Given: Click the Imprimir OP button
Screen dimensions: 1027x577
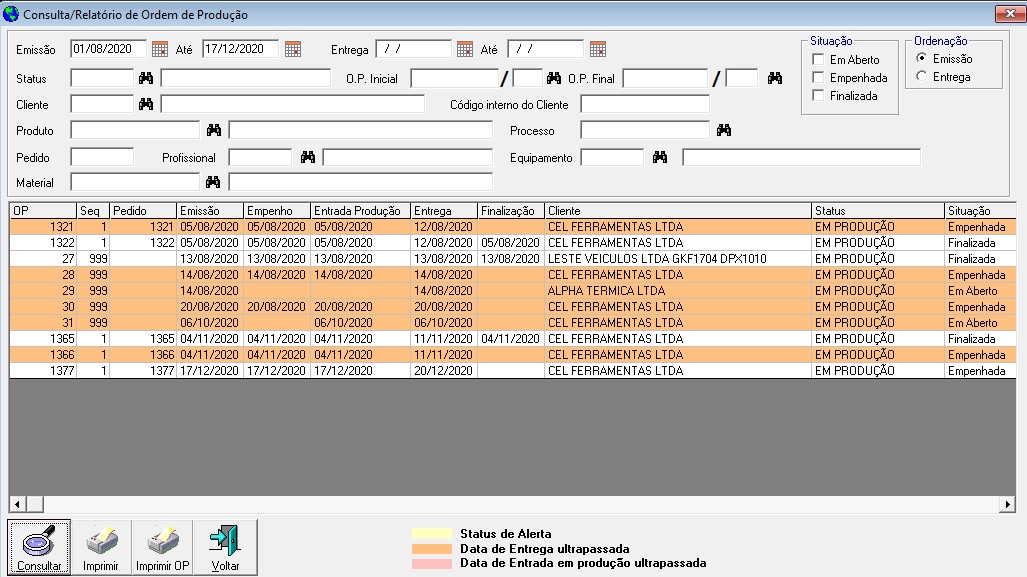Looking at the screenshot, I should click(x=163, y=548).
